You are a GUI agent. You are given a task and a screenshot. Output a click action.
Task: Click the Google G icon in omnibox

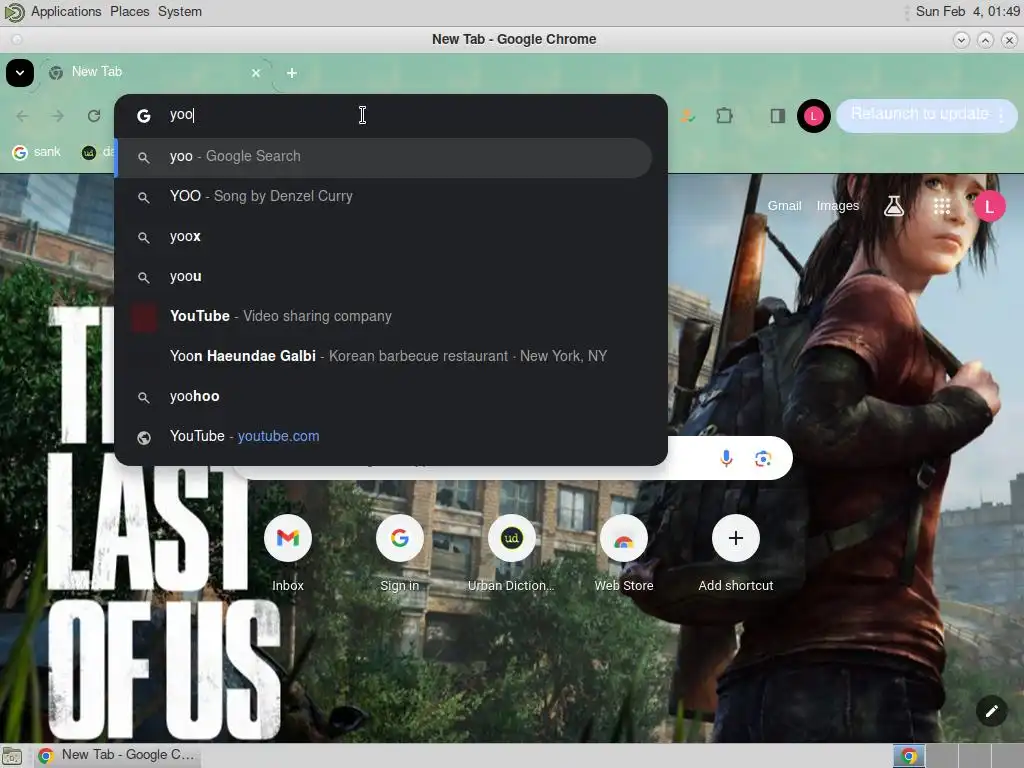coord(144,116)
